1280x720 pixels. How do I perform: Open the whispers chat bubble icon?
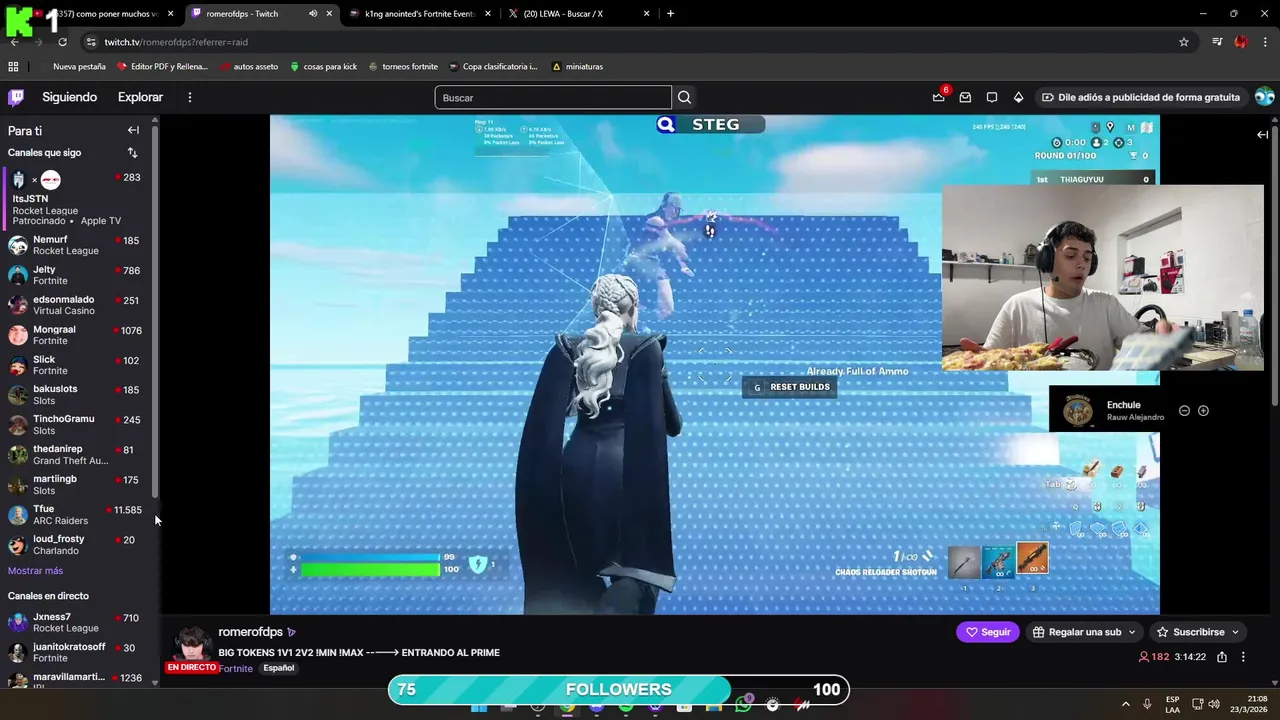coord(992,97)
